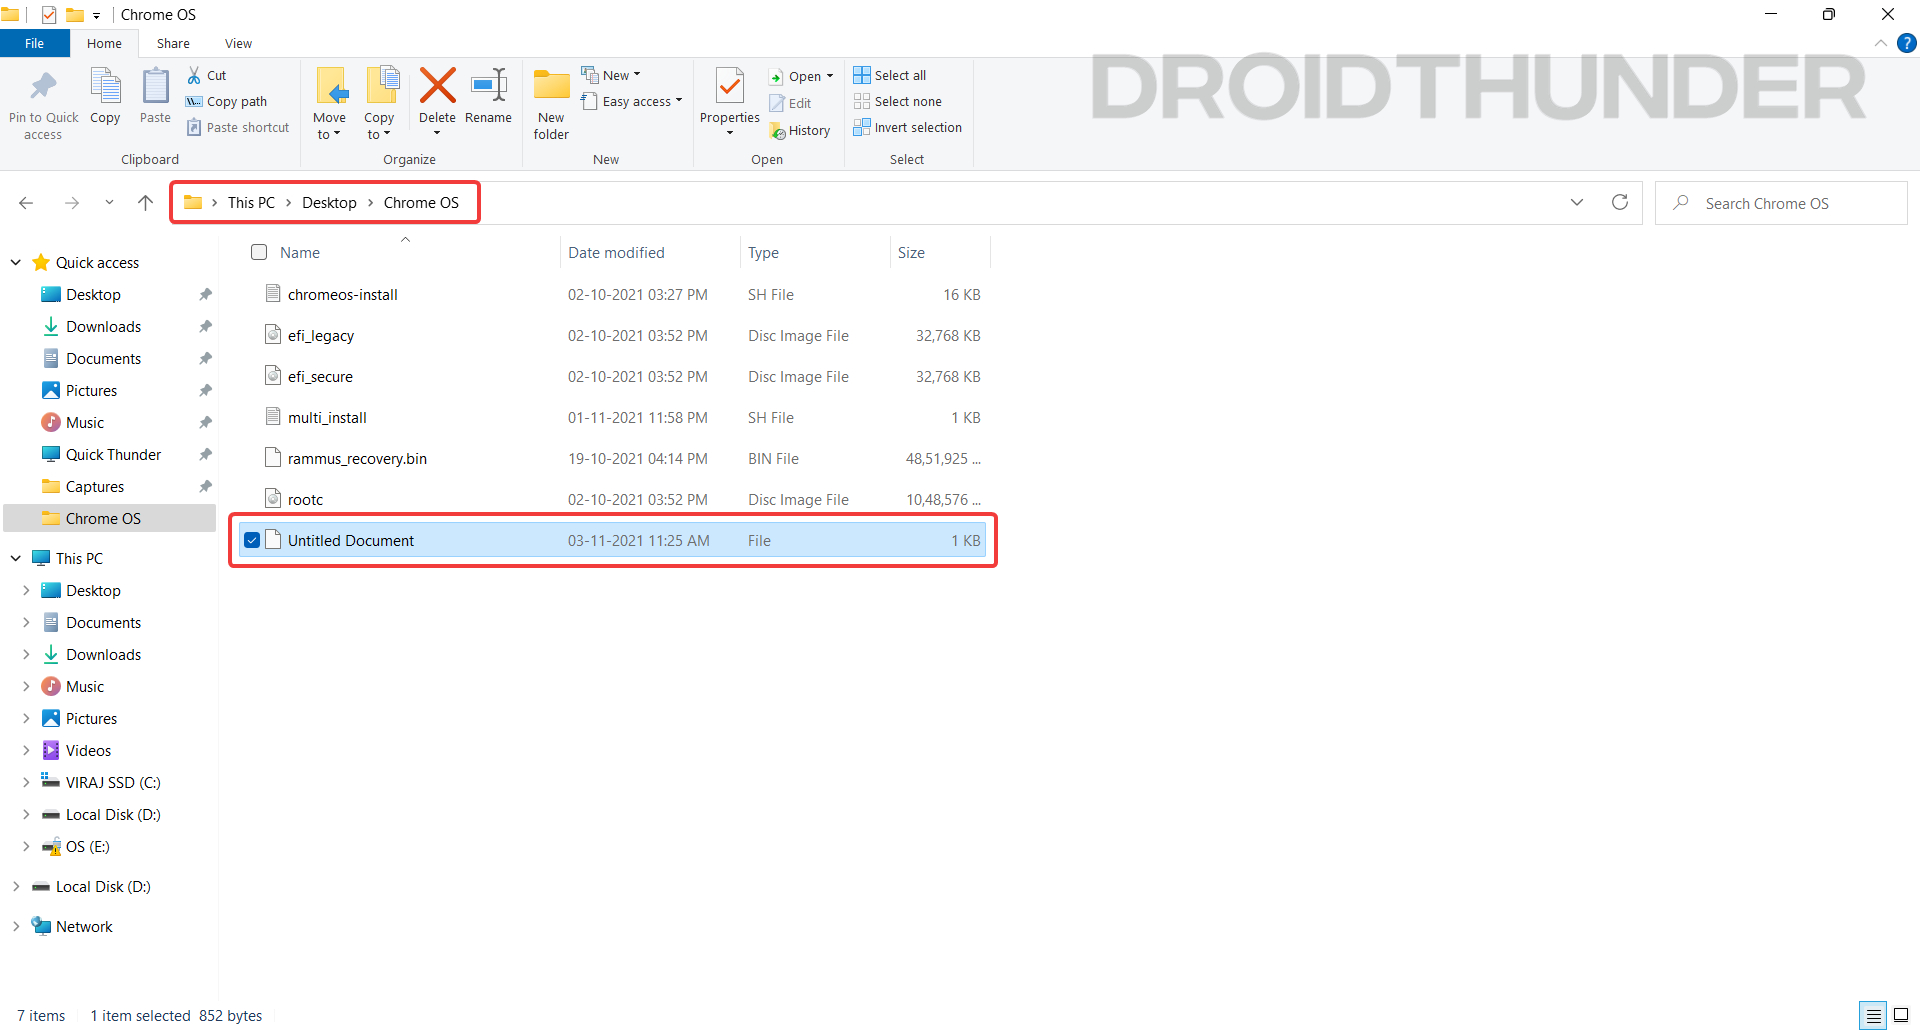The image size is (1920, 1030).
Task: Expand the Network tree node
Action: click(x=16, y=926)
